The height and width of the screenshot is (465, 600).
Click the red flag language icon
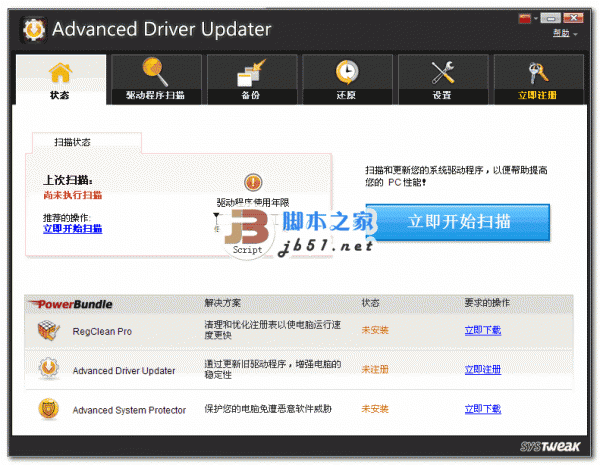pos(525,18)
